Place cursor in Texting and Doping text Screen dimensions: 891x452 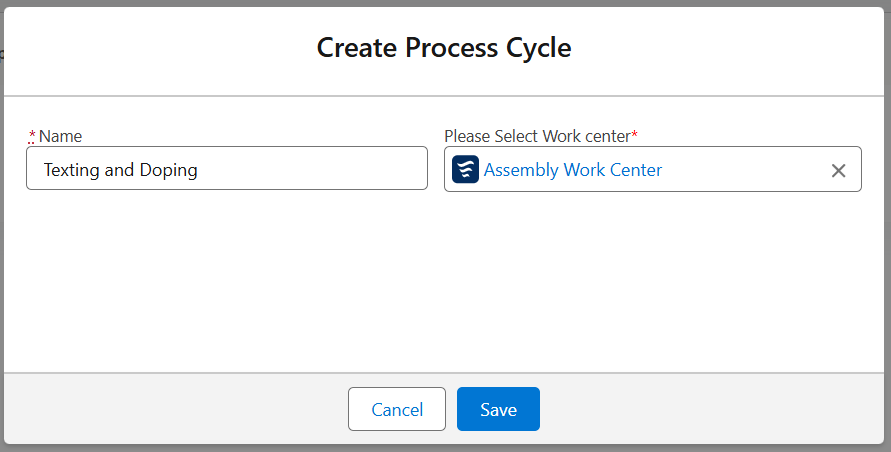pos(120,170)
